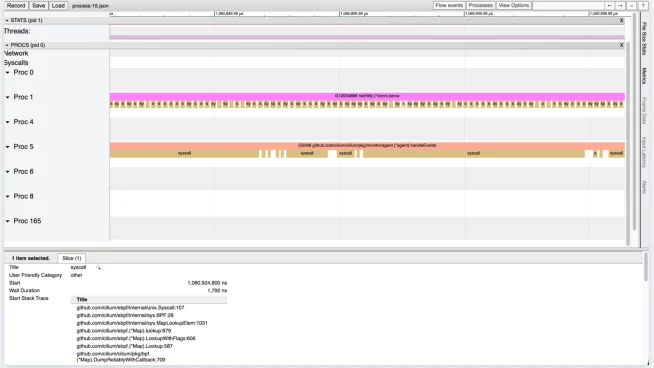
Task: Click the timeline vertical scrollbar
Action: [x=634, y=121]
